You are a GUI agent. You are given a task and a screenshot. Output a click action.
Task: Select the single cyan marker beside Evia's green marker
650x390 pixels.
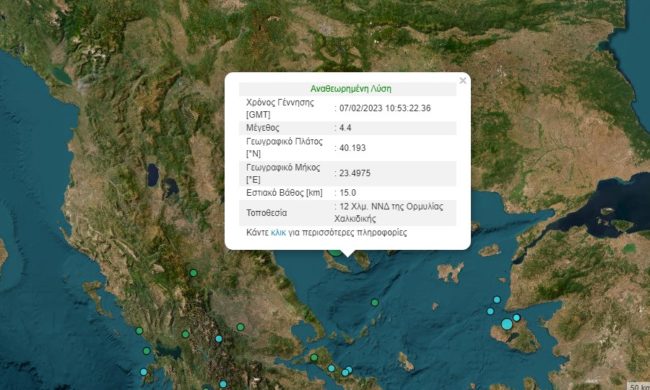coord(331,368)
